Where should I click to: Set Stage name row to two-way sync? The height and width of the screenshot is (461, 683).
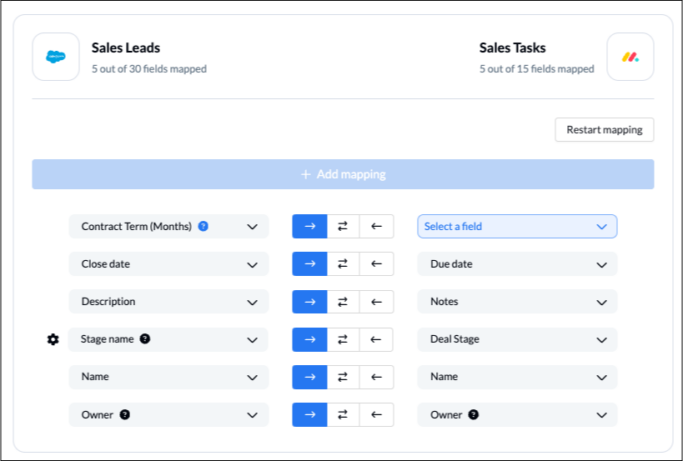(343, 339)
